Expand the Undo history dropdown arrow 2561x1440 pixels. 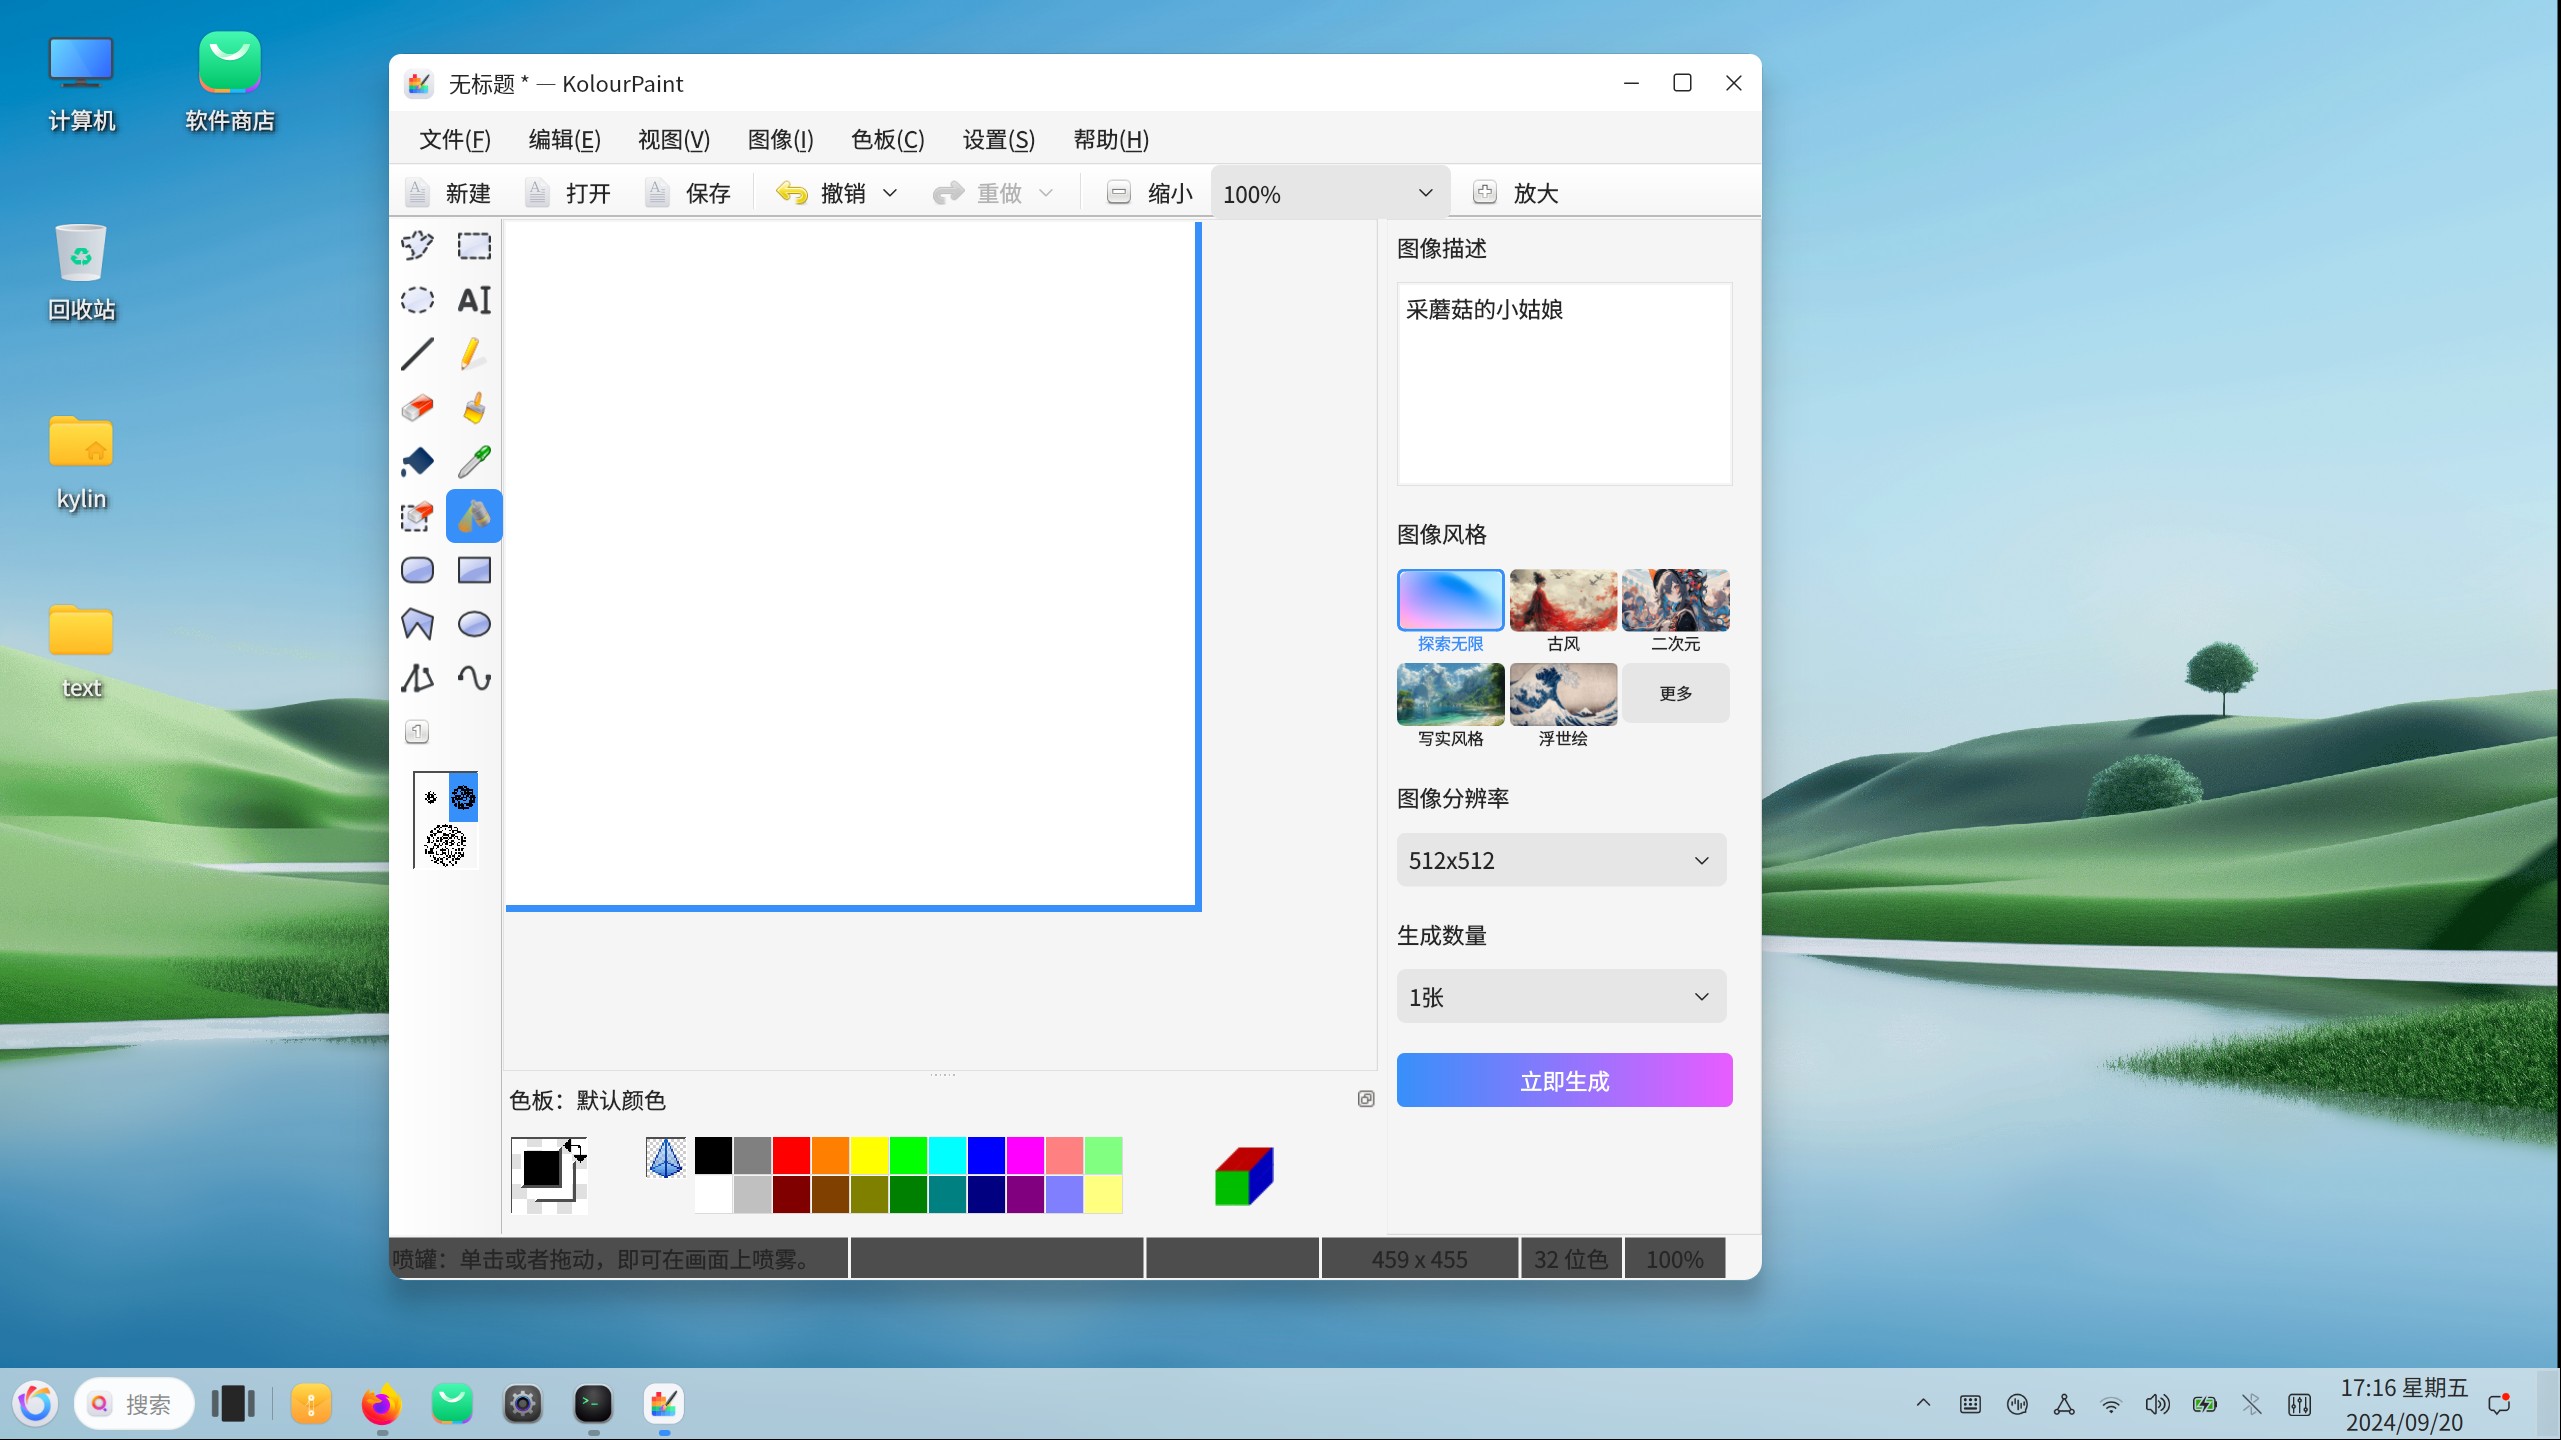click(x=890, y=193)
